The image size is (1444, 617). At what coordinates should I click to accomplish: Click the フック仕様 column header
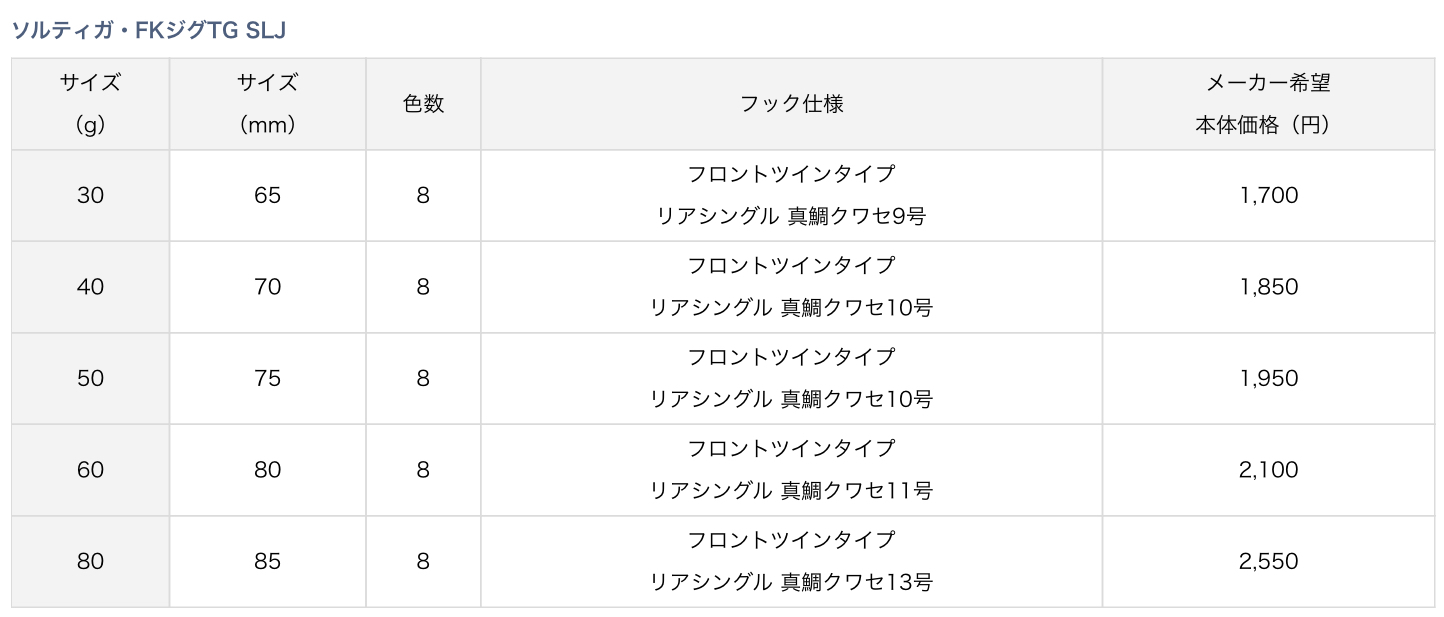[791, 104]
